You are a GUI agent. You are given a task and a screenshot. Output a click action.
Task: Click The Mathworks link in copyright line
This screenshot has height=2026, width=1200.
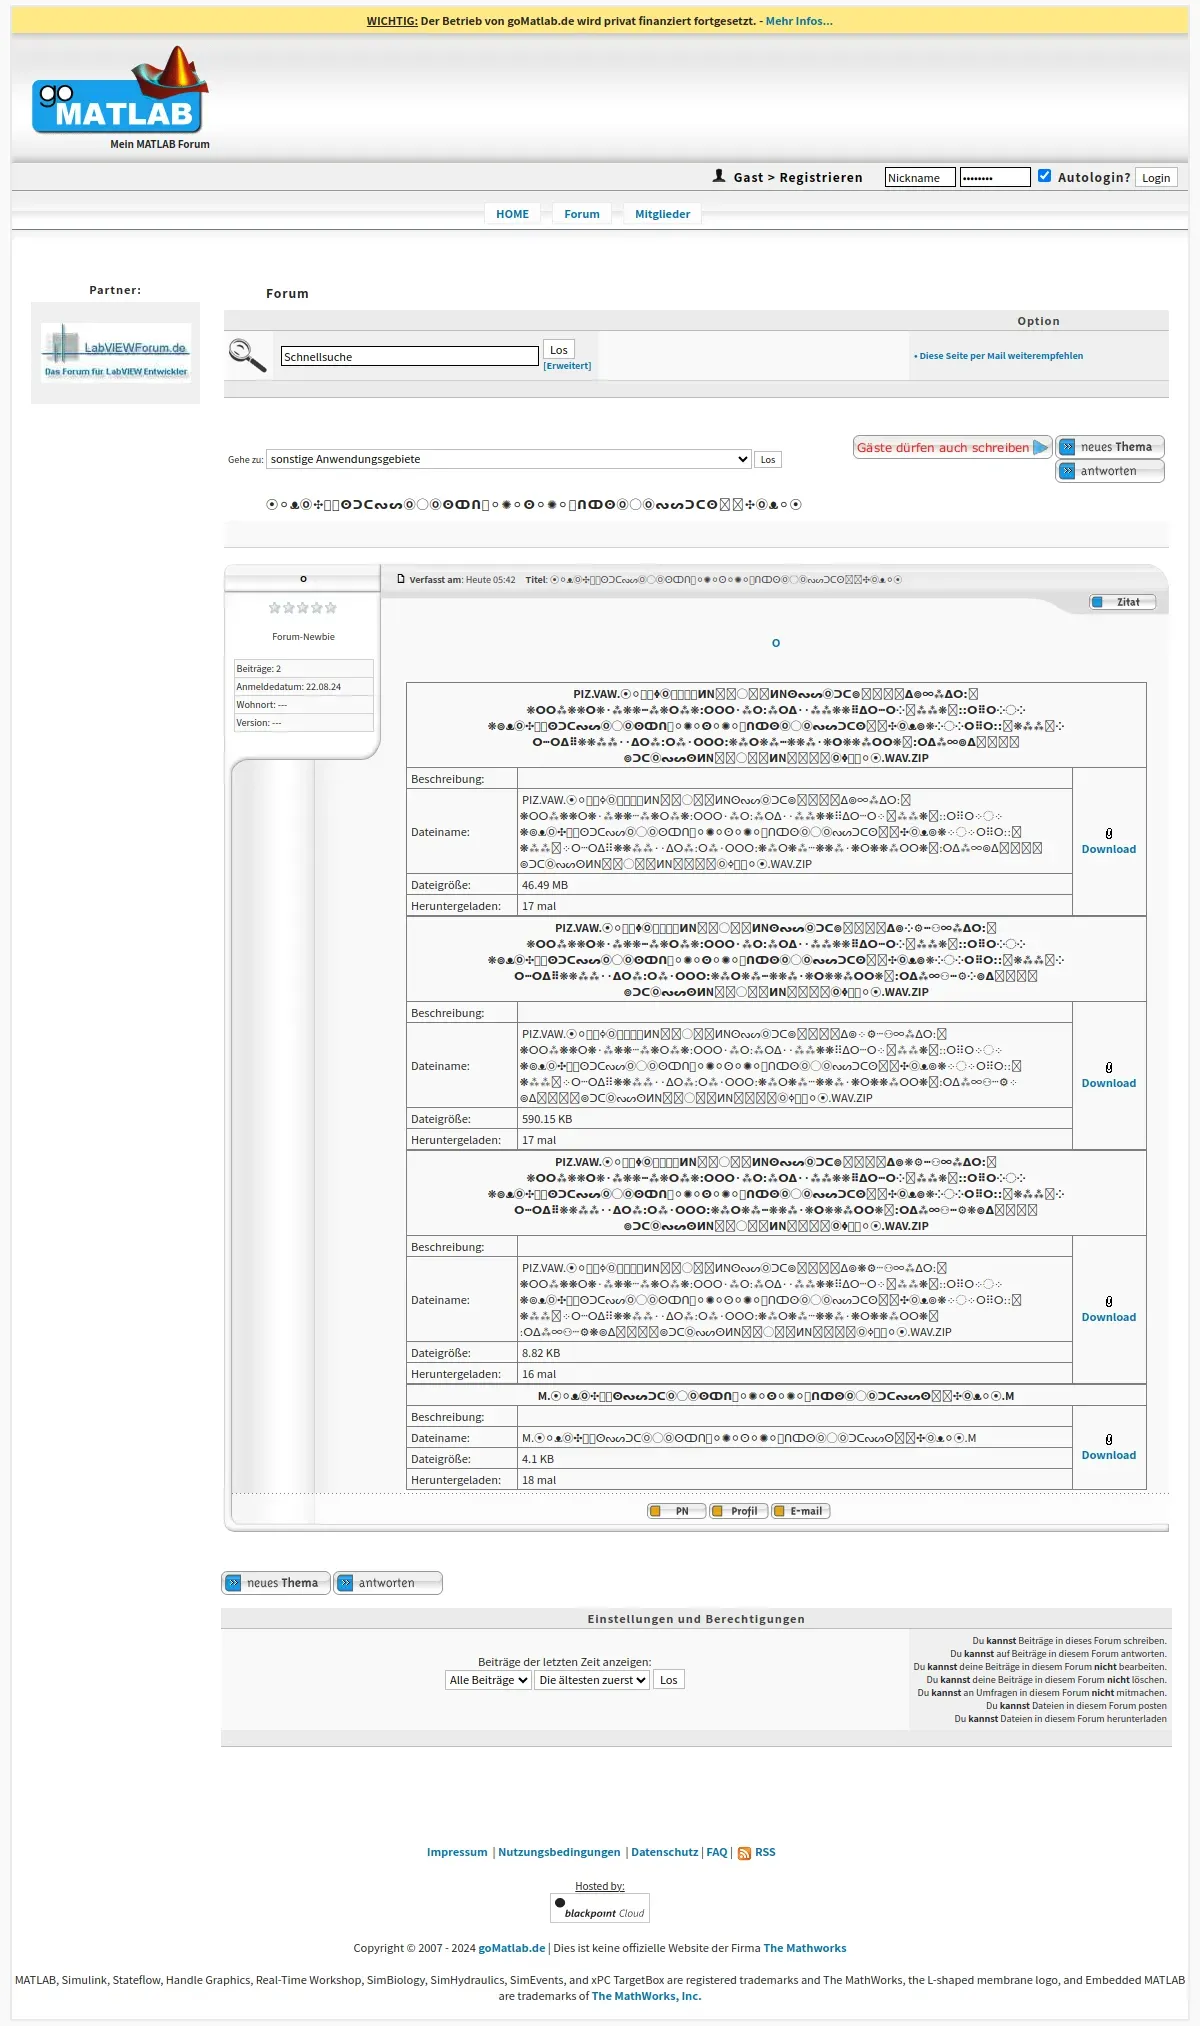point(805,1948)
